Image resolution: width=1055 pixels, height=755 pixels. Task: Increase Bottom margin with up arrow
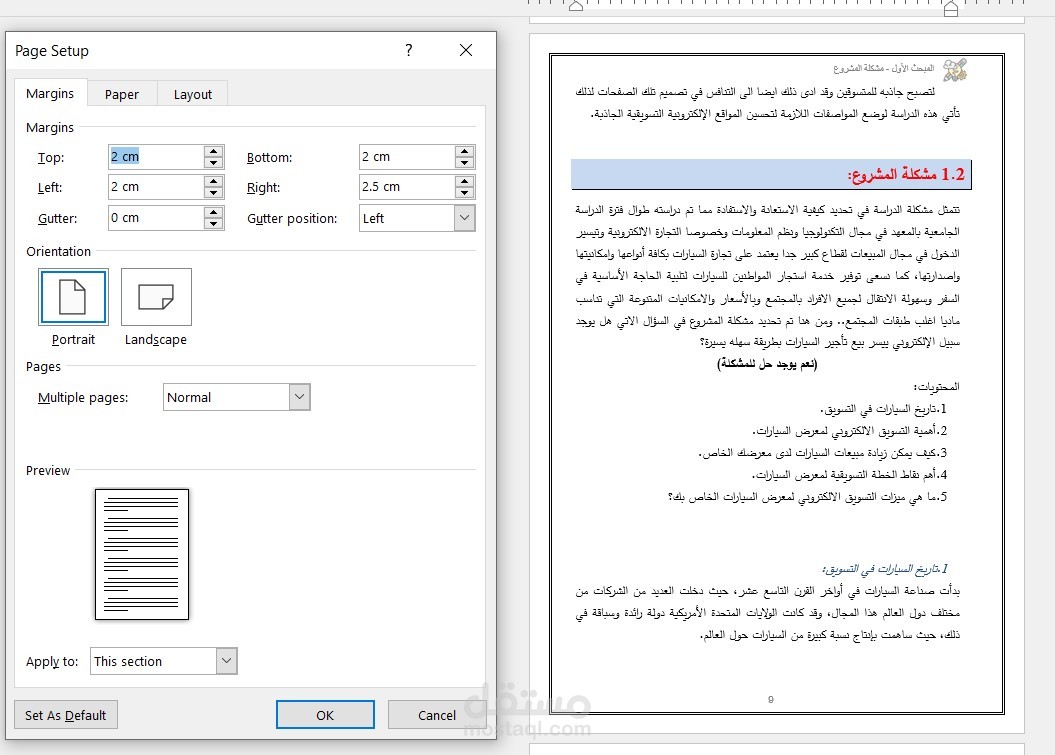464,151
